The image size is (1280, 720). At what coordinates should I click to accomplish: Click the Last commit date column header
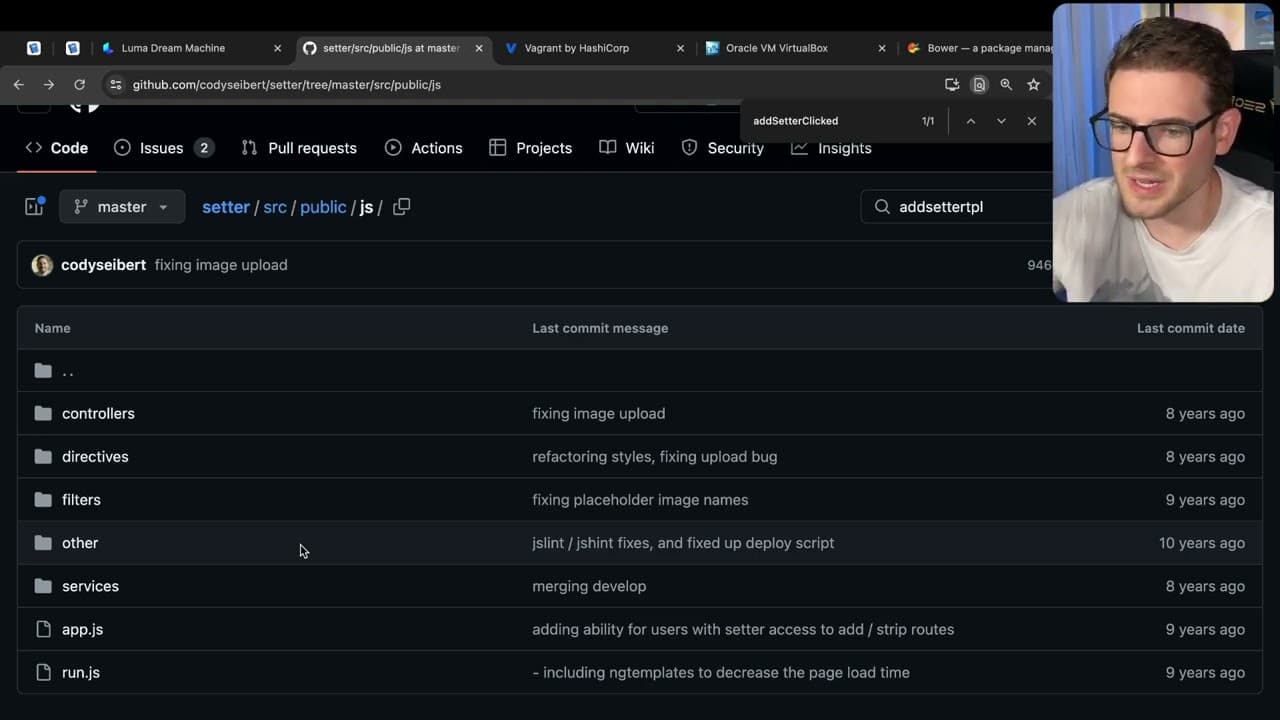pos(1191,328)
